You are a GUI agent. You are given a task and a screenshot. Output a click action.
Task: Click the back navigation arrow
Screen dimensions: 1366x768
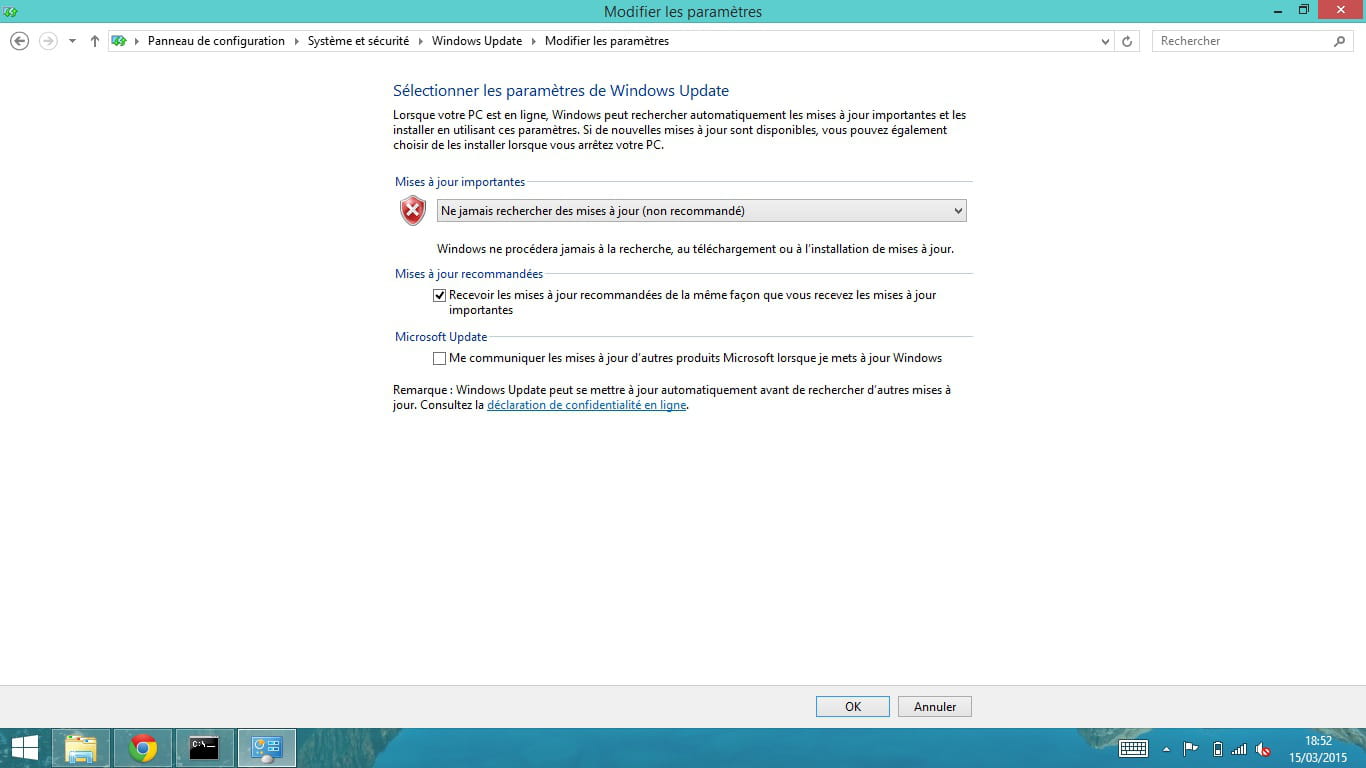coord(19,41)
